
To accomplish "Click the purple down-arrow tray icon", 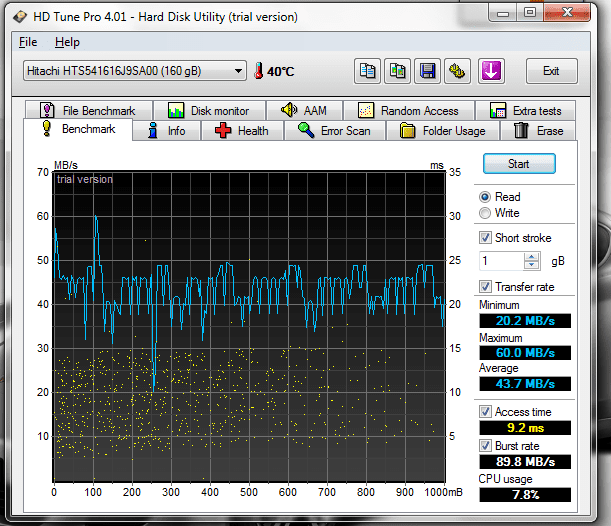I will tap(492, 71).
